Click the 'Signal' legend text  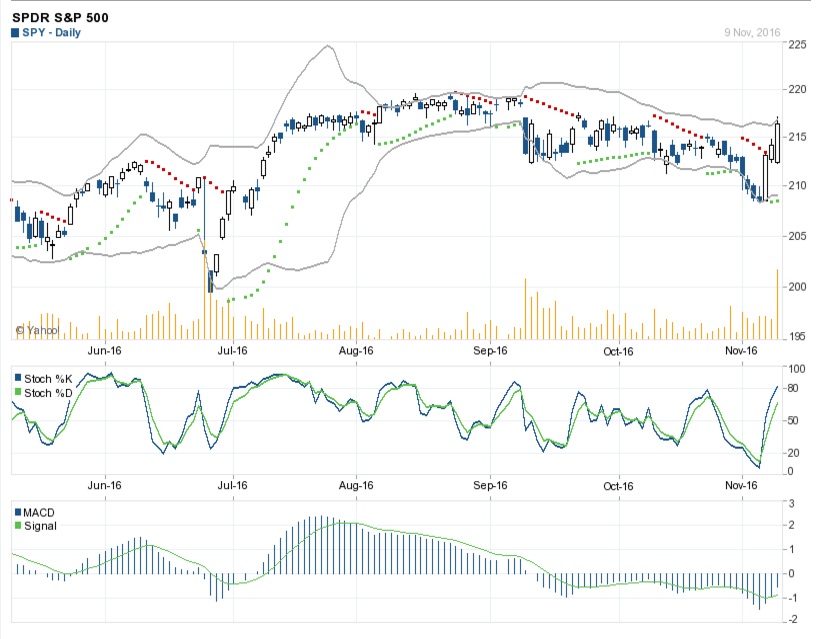40,526
